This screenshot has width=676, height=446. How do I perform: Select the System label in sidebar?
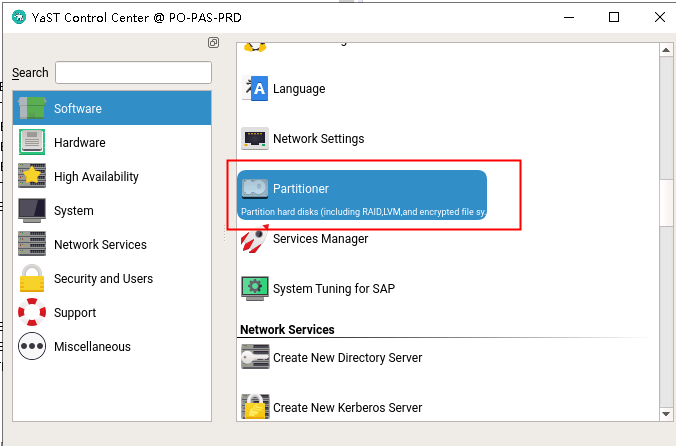click(74, 210)
